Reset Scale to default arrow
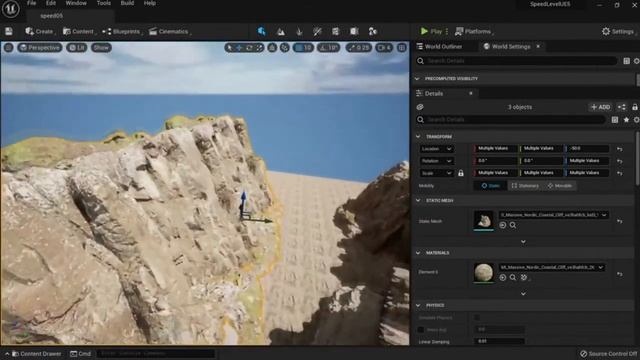 (x=620, y=173)
